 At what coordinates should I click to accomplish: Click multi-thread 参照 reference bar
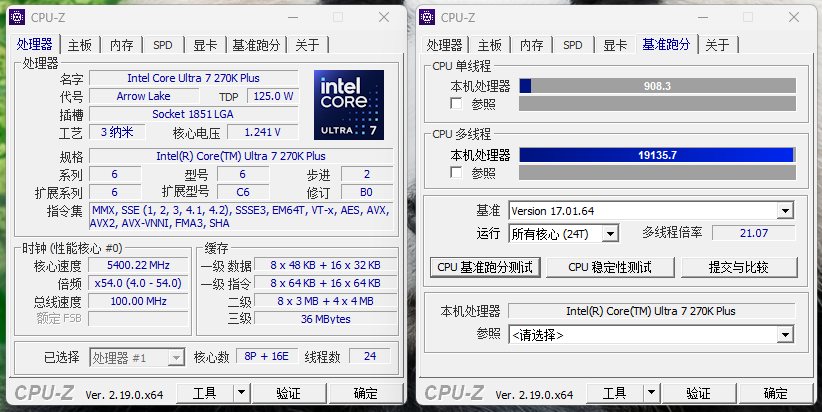tap(657, 172)
